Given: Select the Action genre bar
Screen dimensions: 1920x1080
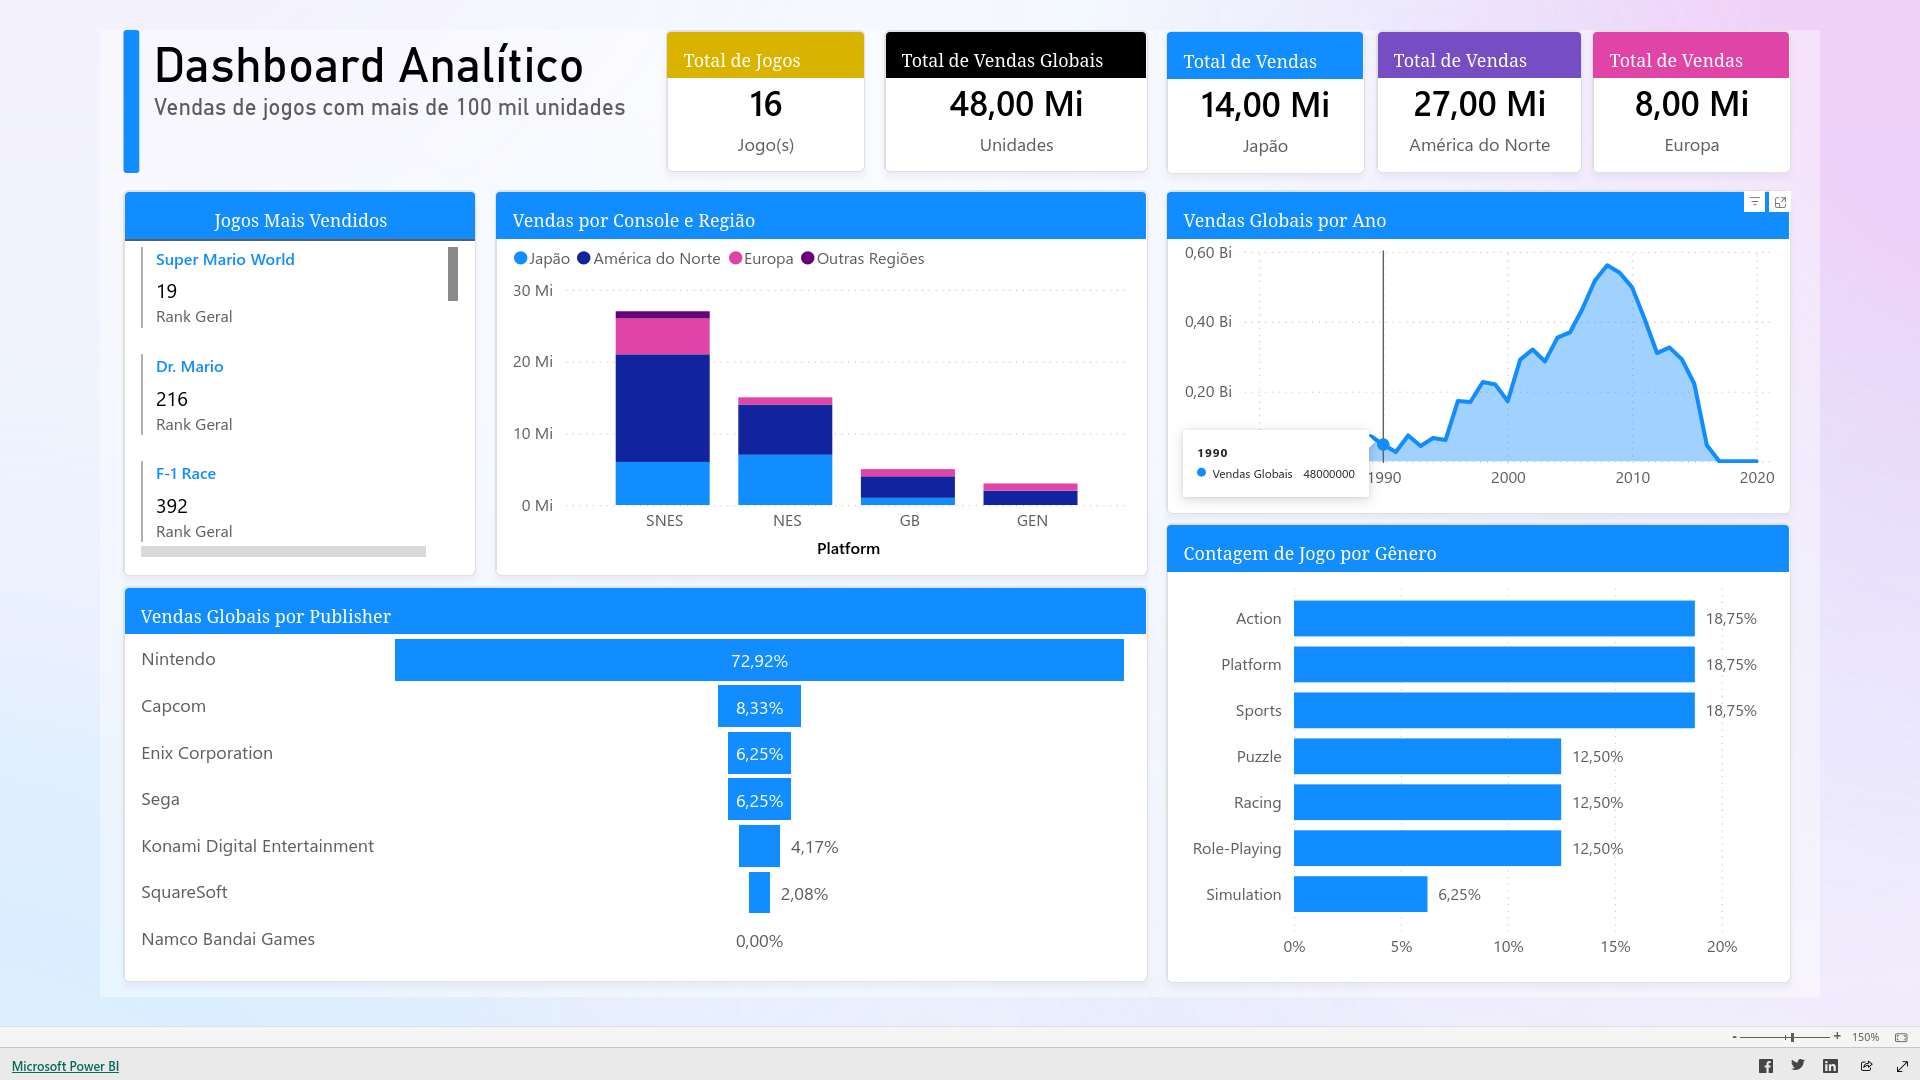Looking at the screenshot, I should click(x=1494, y=618).
